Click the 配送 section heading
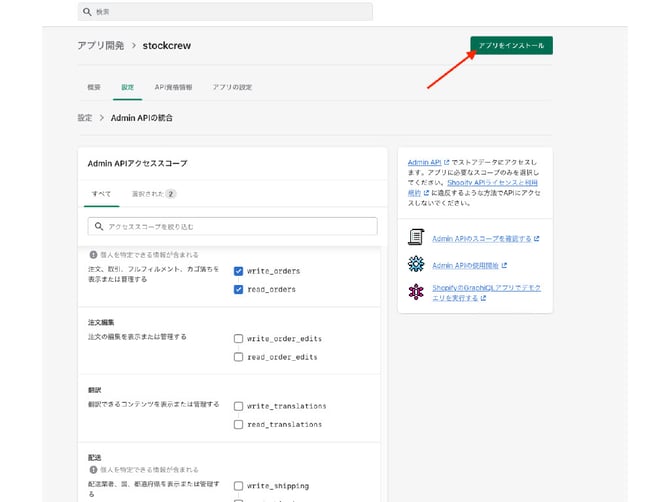The height and width of the screenshot is (502, 670). [x=94, y=458]
